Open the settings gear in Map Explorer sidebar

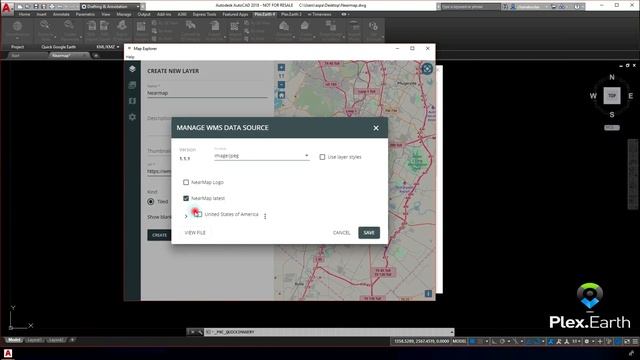point(132,117)
